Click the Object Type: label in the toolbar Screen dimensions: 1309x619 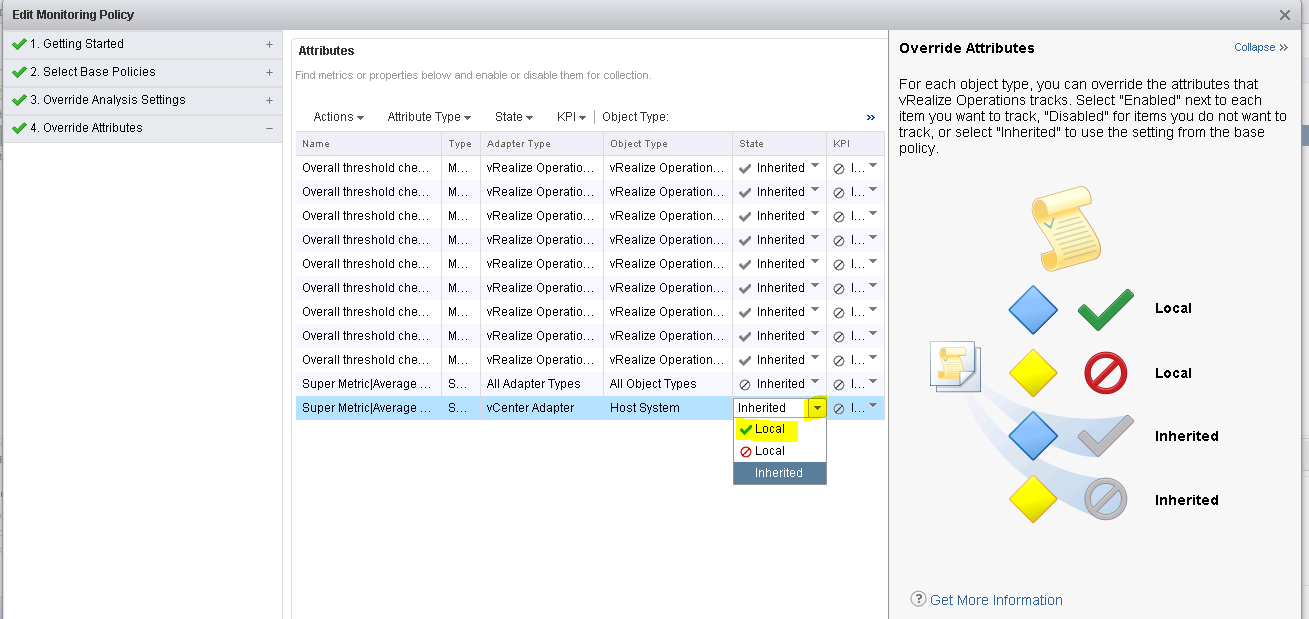(635, 117)
